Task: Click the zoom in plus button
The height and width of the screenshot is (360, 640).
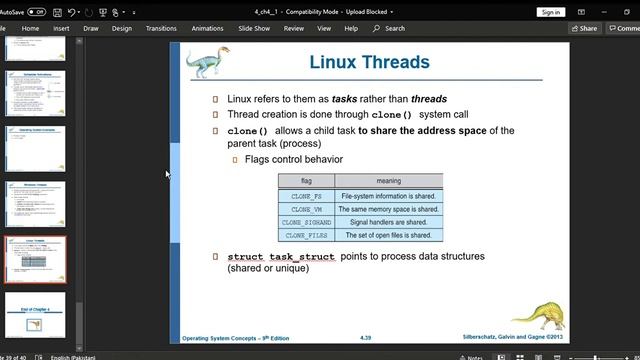Action: pyautogui.click(x=627, y=358)
